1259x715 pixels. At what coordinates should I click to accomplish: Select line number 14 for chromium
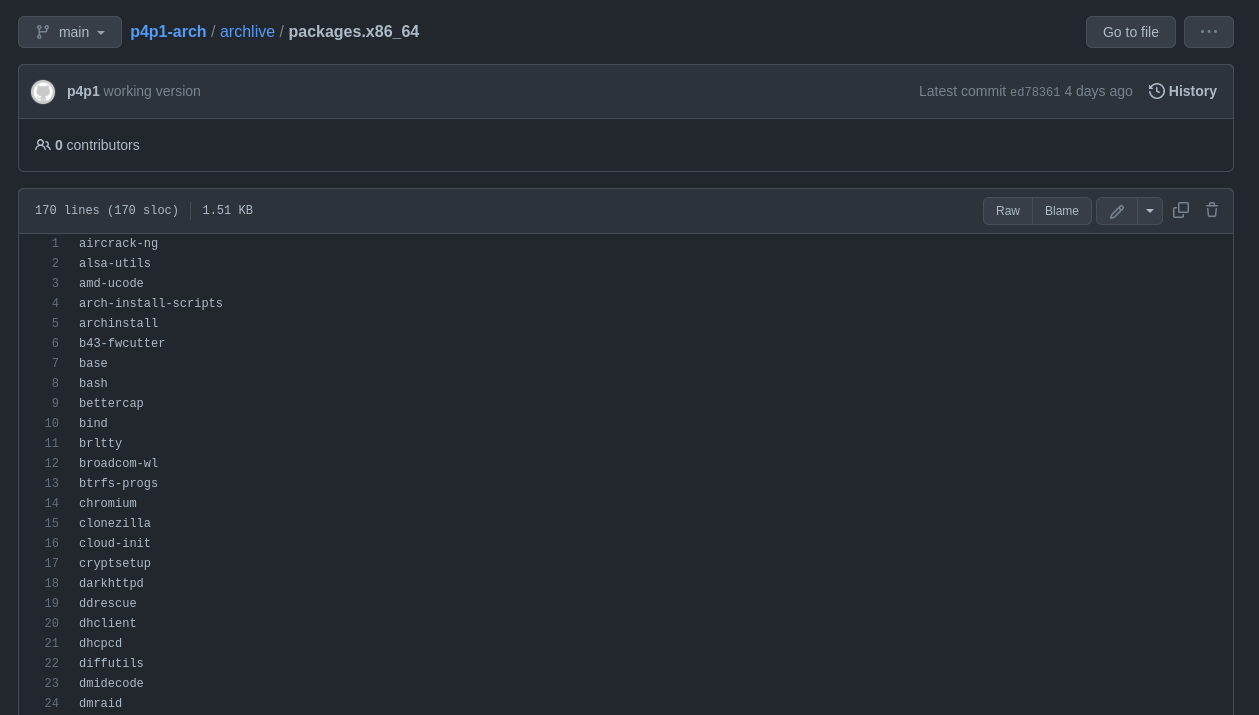click(52, 504)
